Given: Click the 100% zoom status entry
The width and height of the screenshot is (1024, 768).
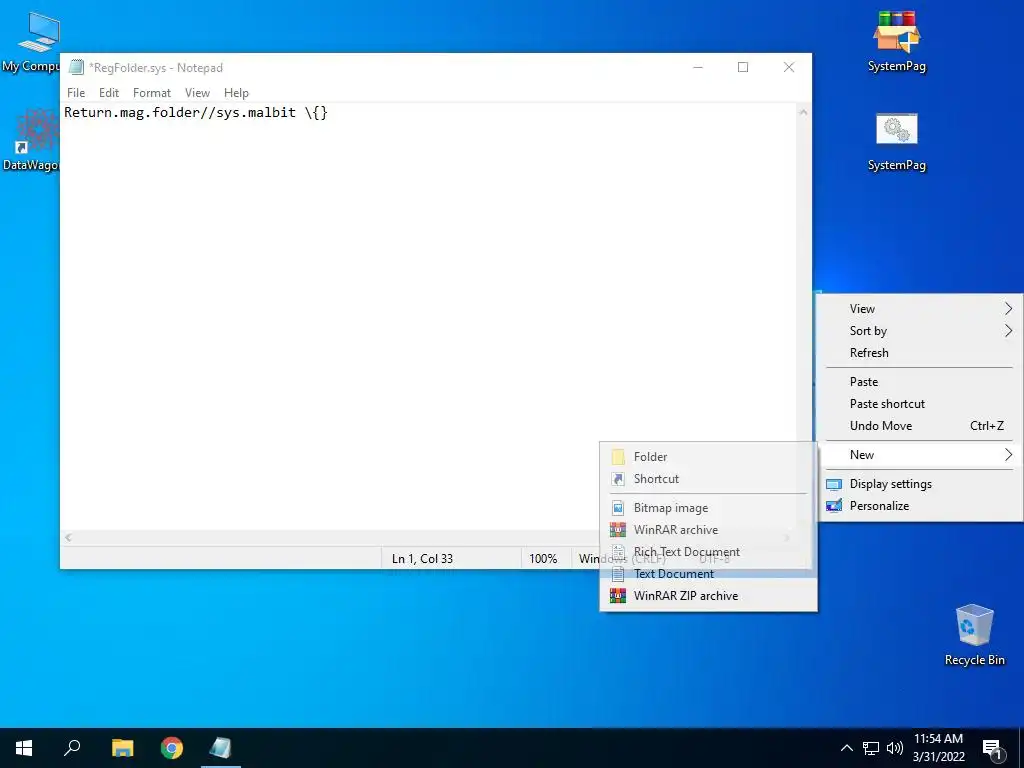Looking at the screenshot, I should point(543,559).
